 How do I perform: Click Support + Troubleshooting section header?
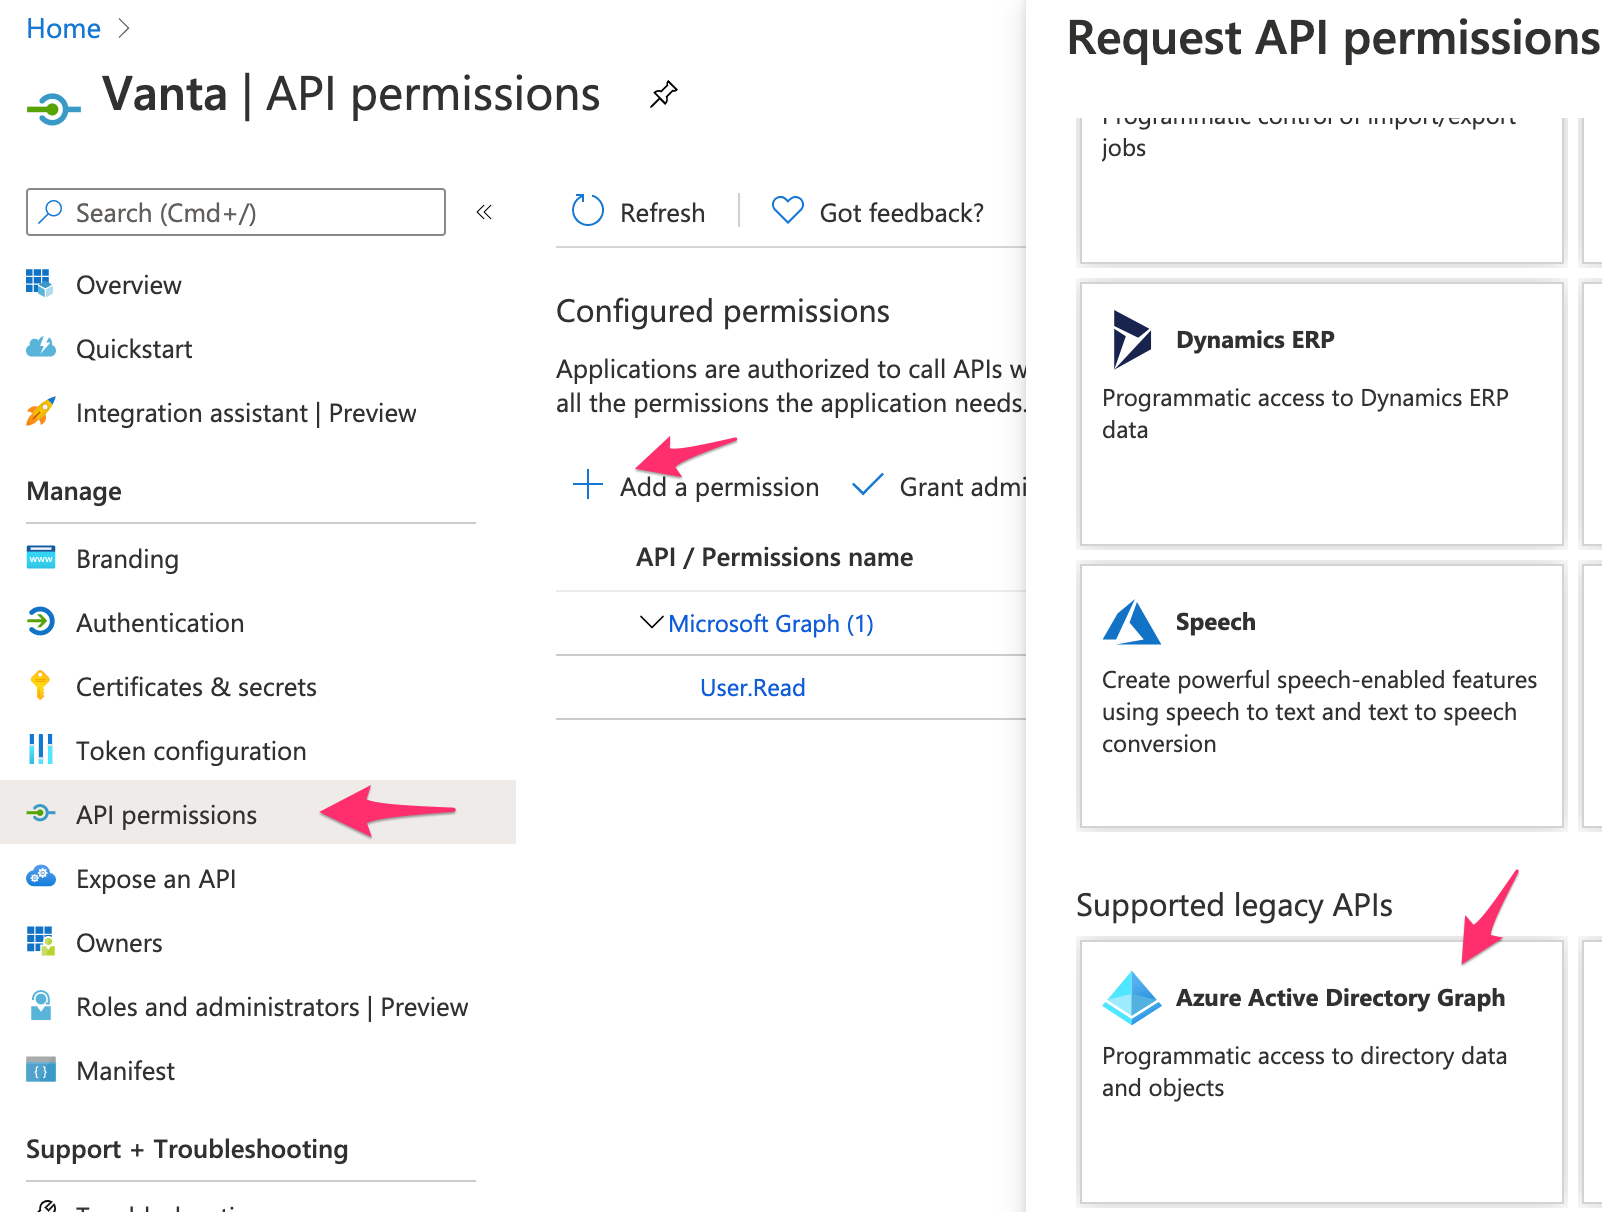[x=187, y=1149]
